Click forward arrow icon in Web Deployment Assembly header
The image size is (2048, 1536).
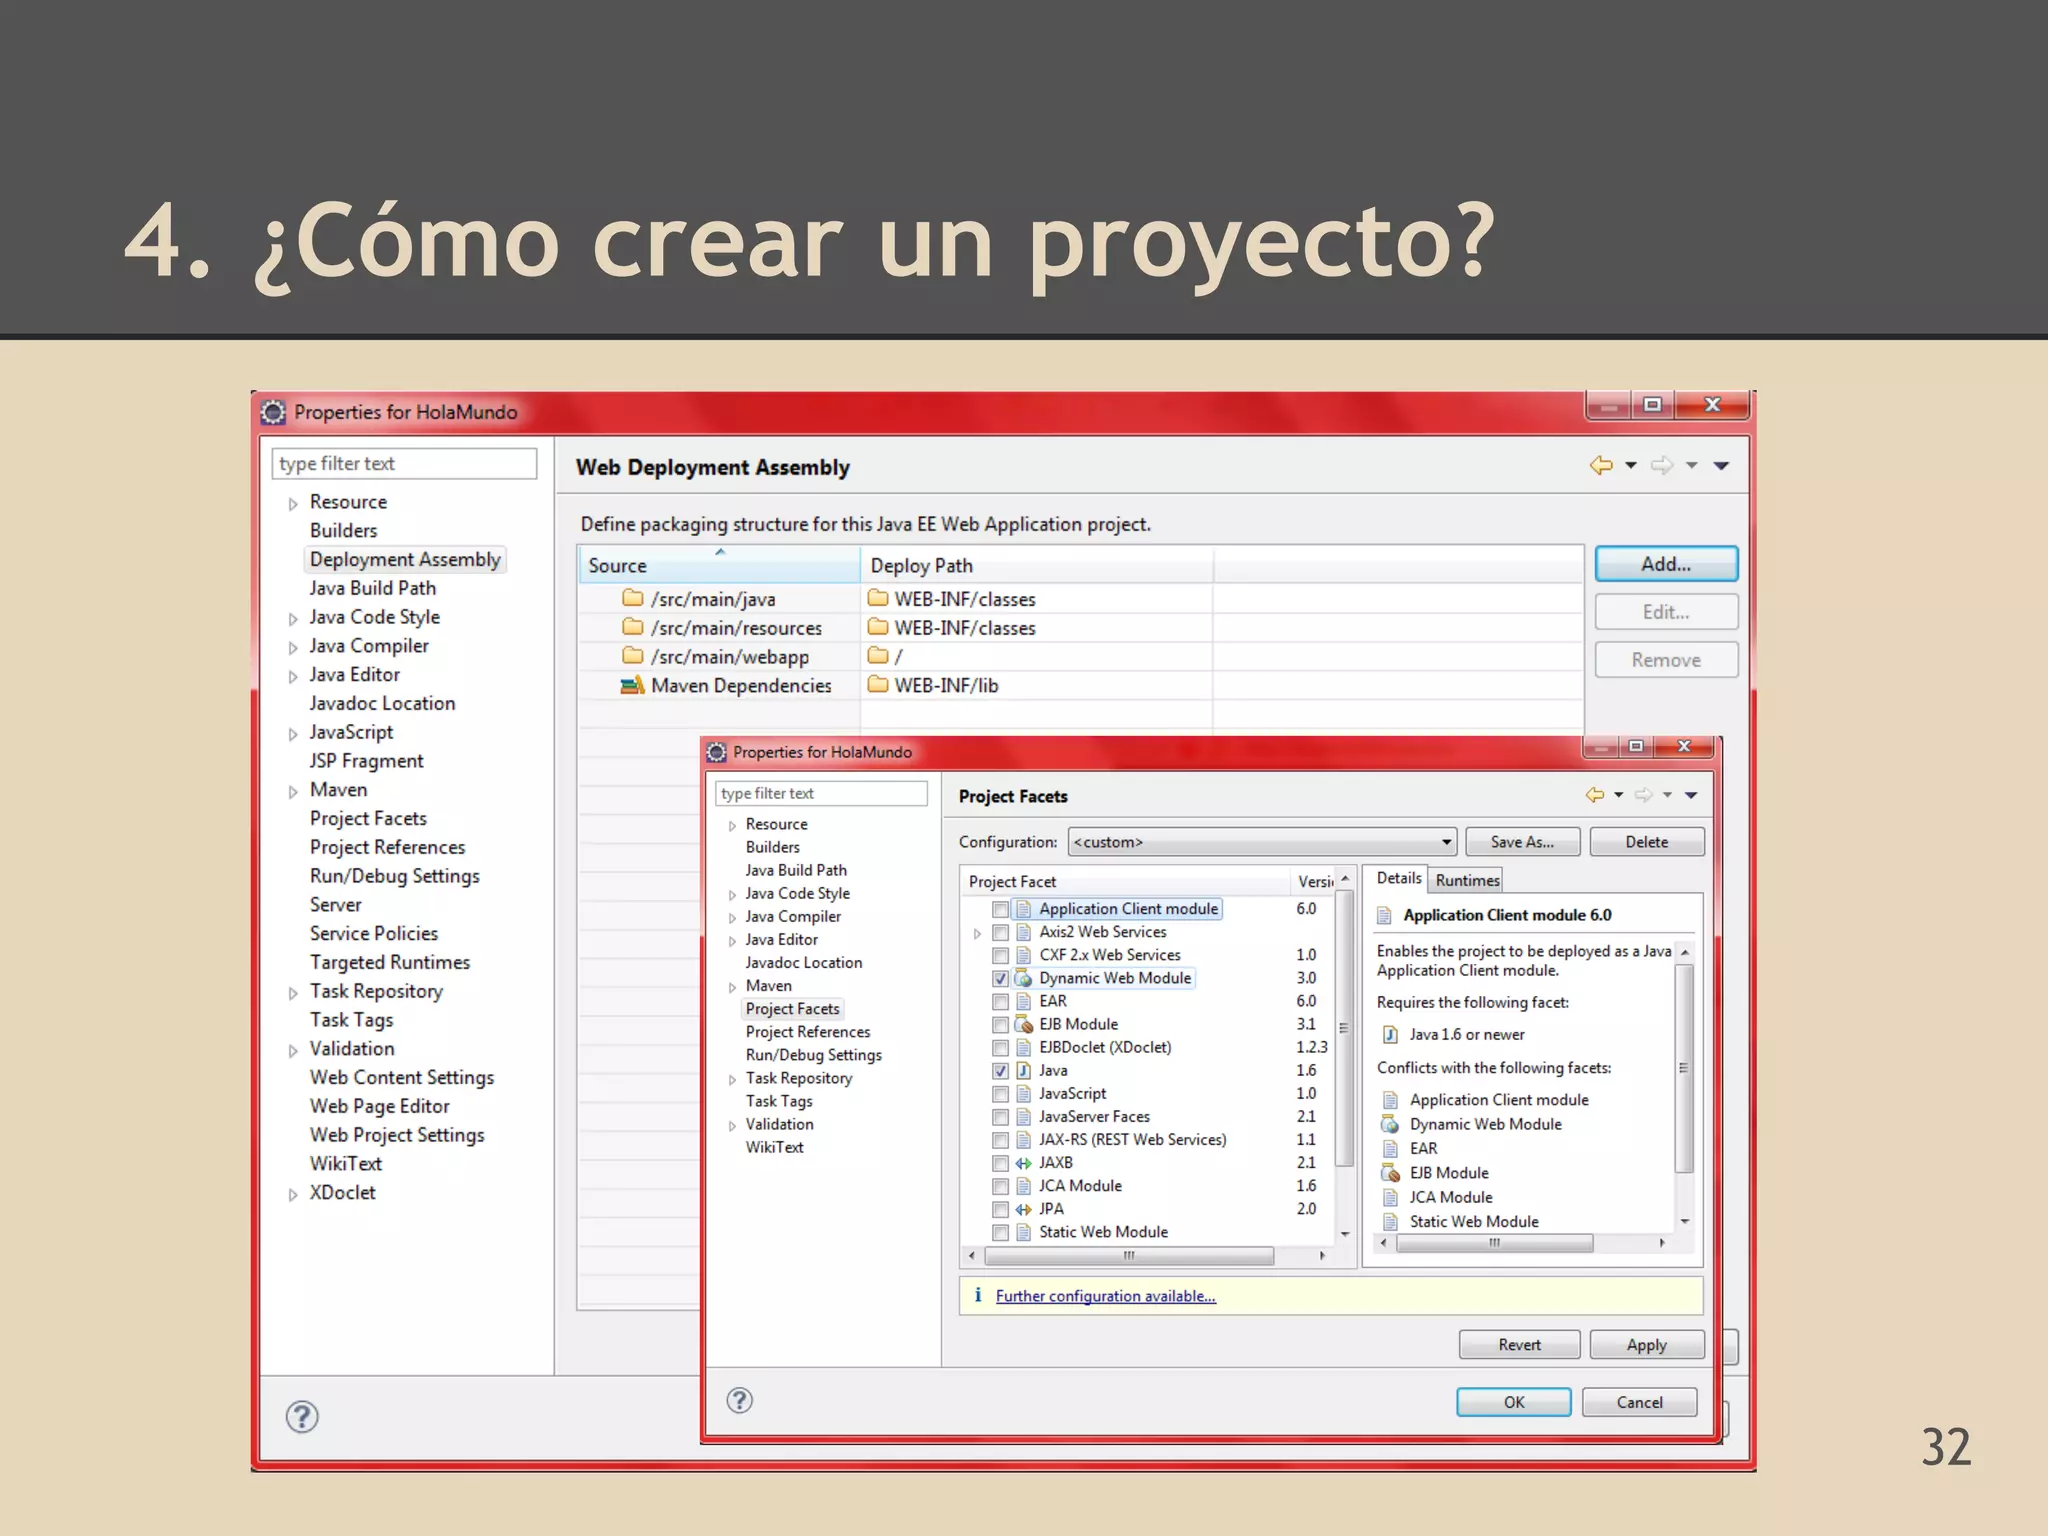1661,465
